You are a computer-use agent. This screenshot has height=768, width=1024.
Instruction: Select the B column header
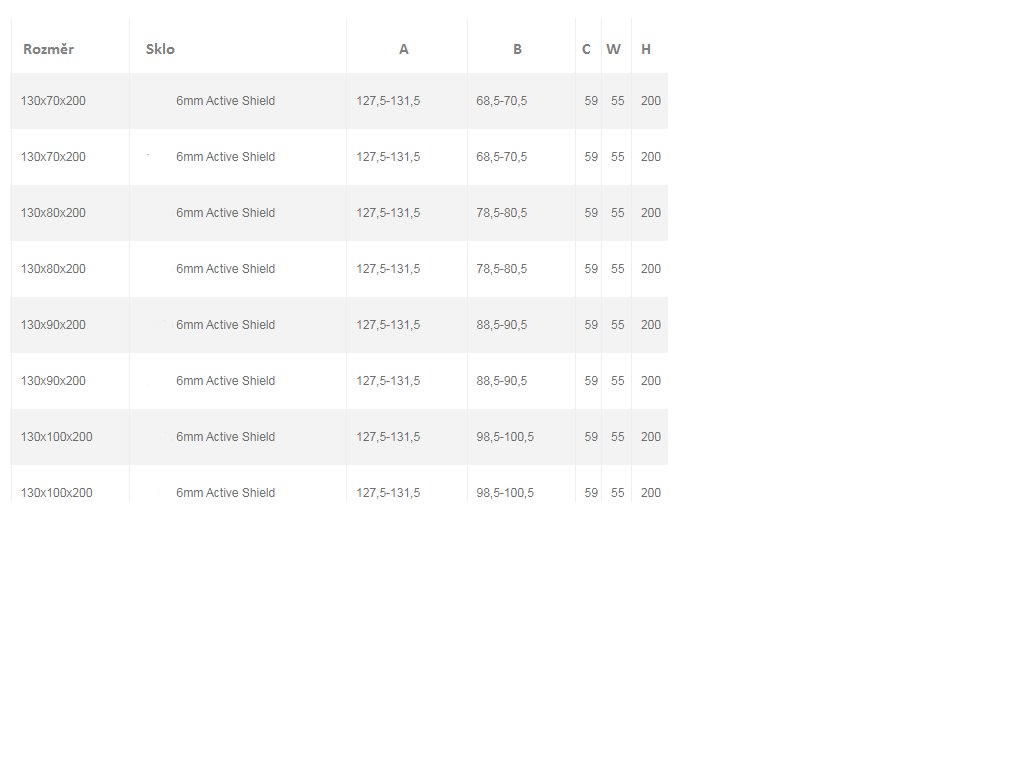click(x=517, y=49)
